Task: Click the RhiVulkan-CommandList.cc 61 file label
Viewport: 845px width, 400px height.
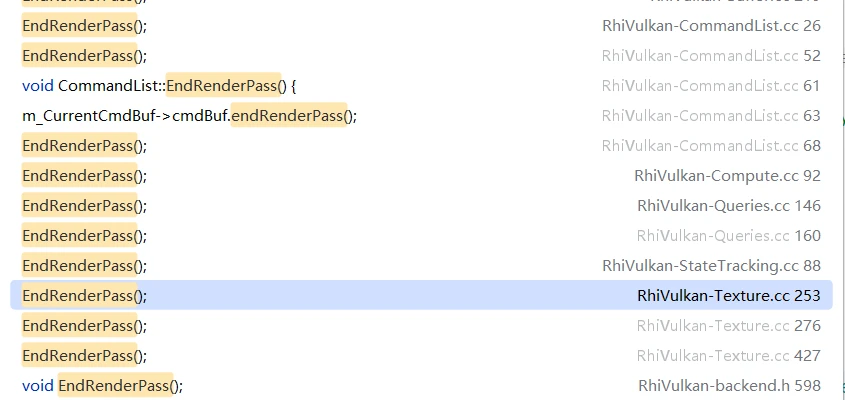Action: (711, 86)
